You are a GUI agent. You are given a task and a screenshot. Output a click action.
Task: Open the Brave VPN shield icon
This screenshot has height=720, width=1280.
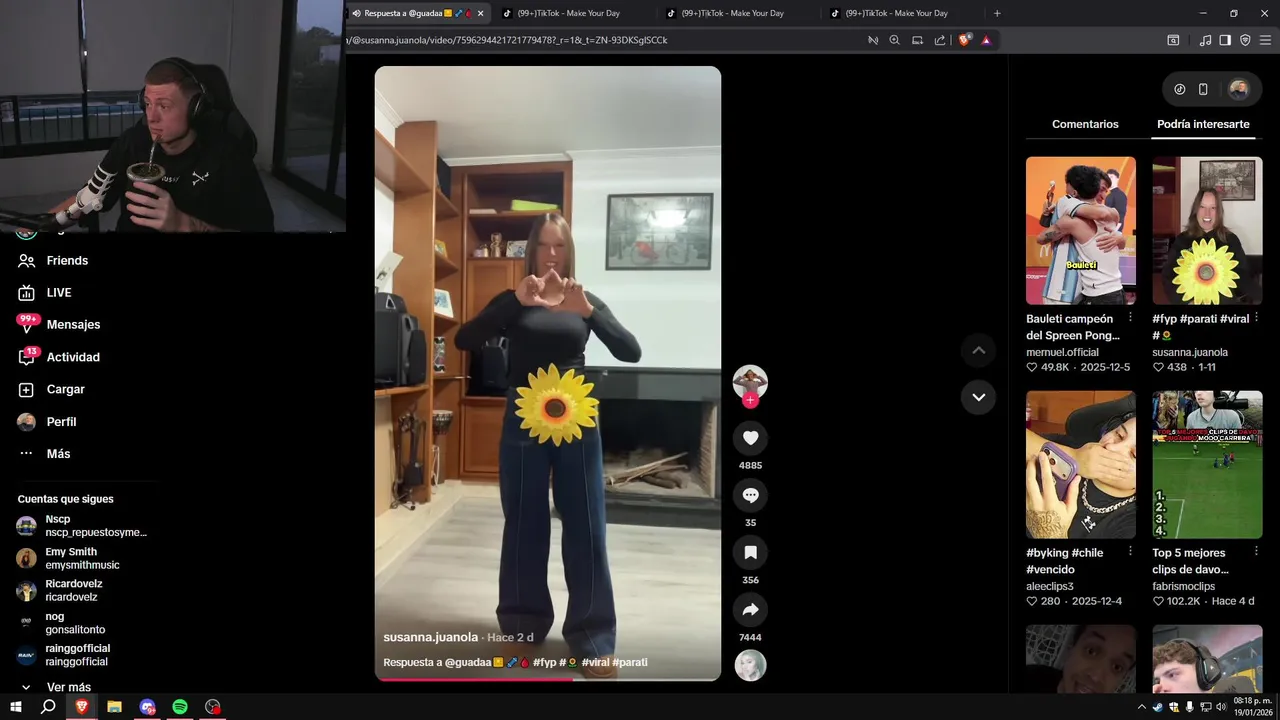point(1245,40)
